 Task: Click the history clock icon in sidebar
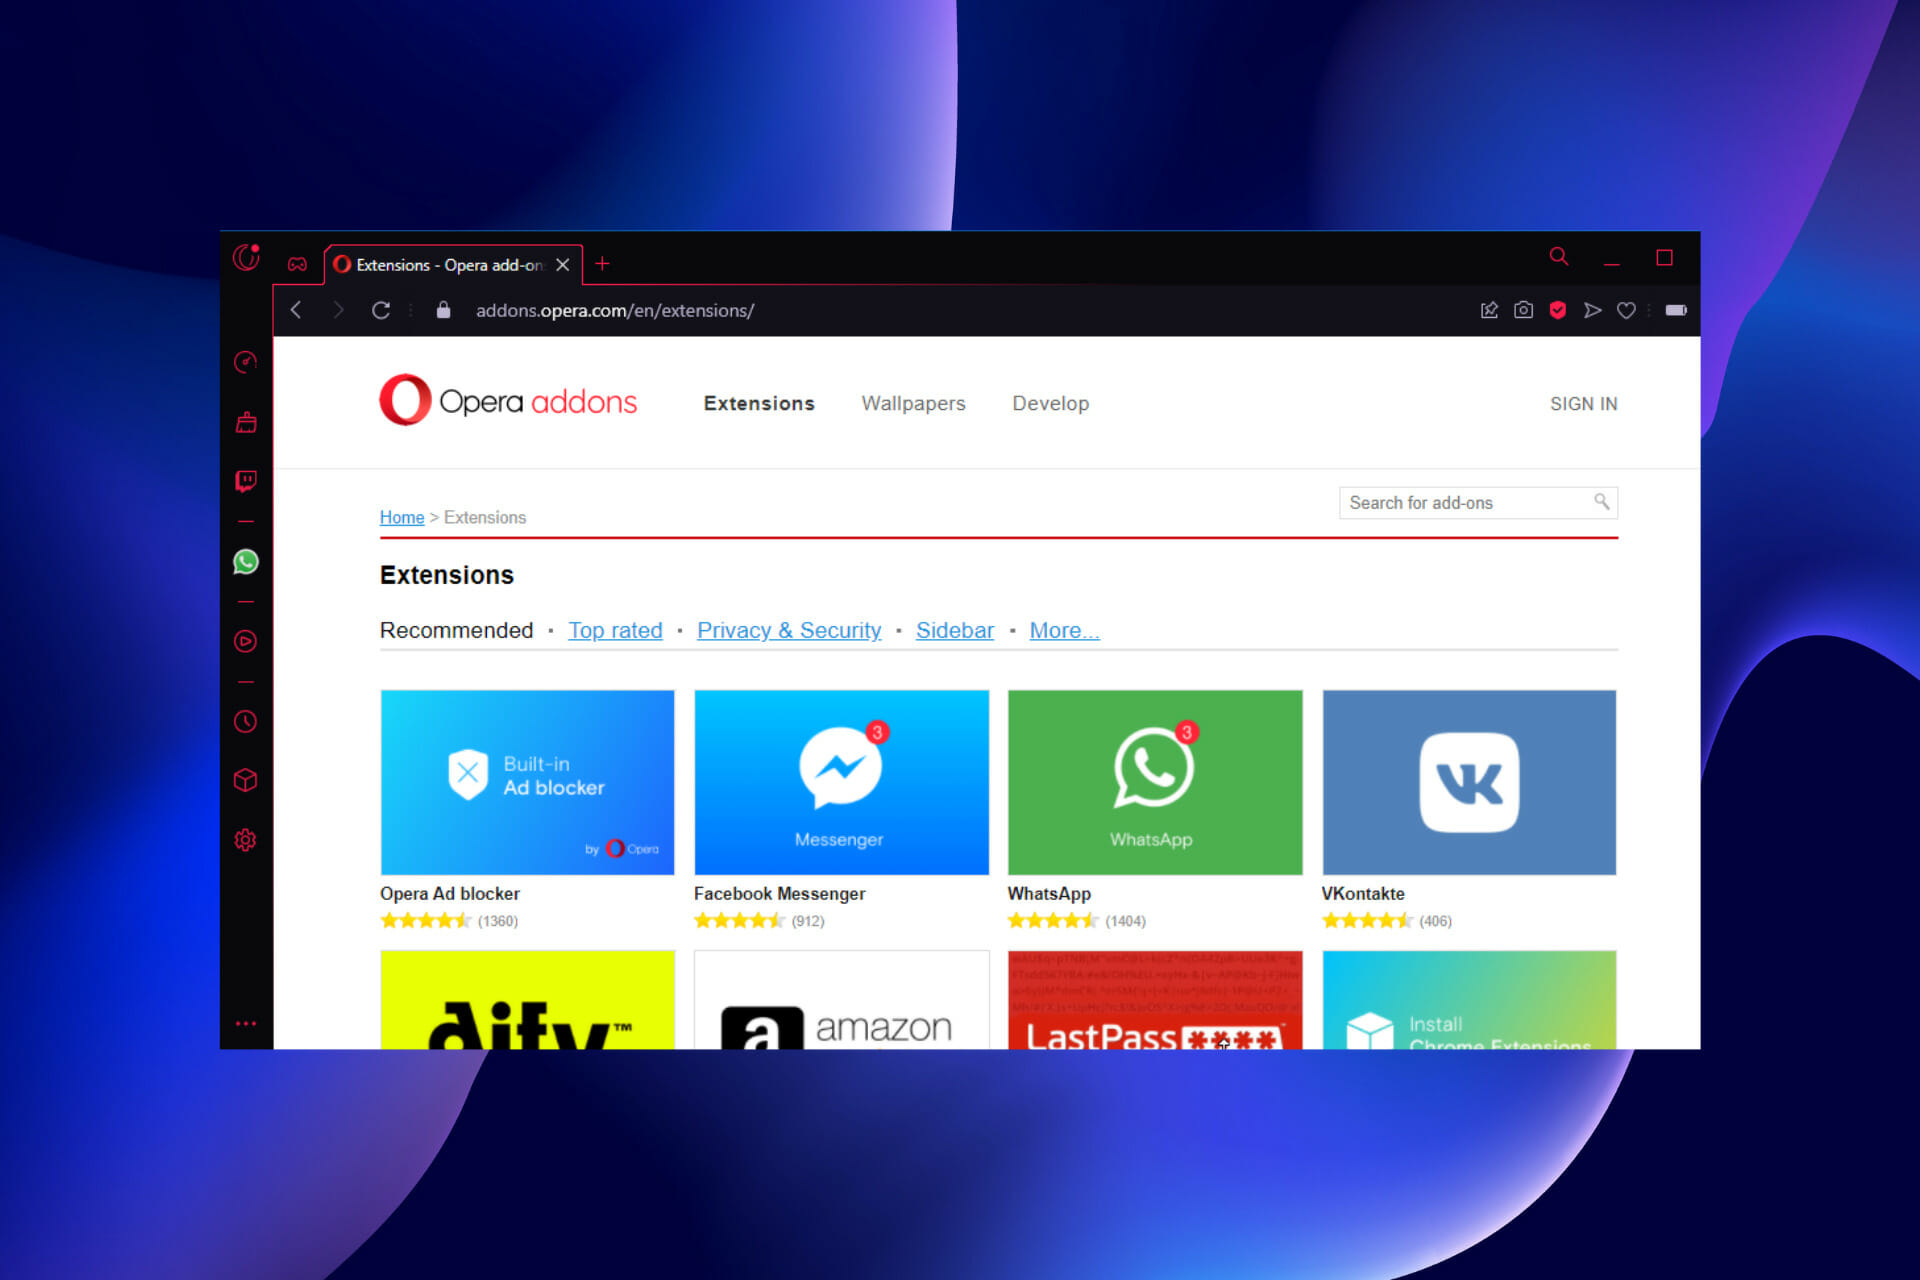[244, 719]
